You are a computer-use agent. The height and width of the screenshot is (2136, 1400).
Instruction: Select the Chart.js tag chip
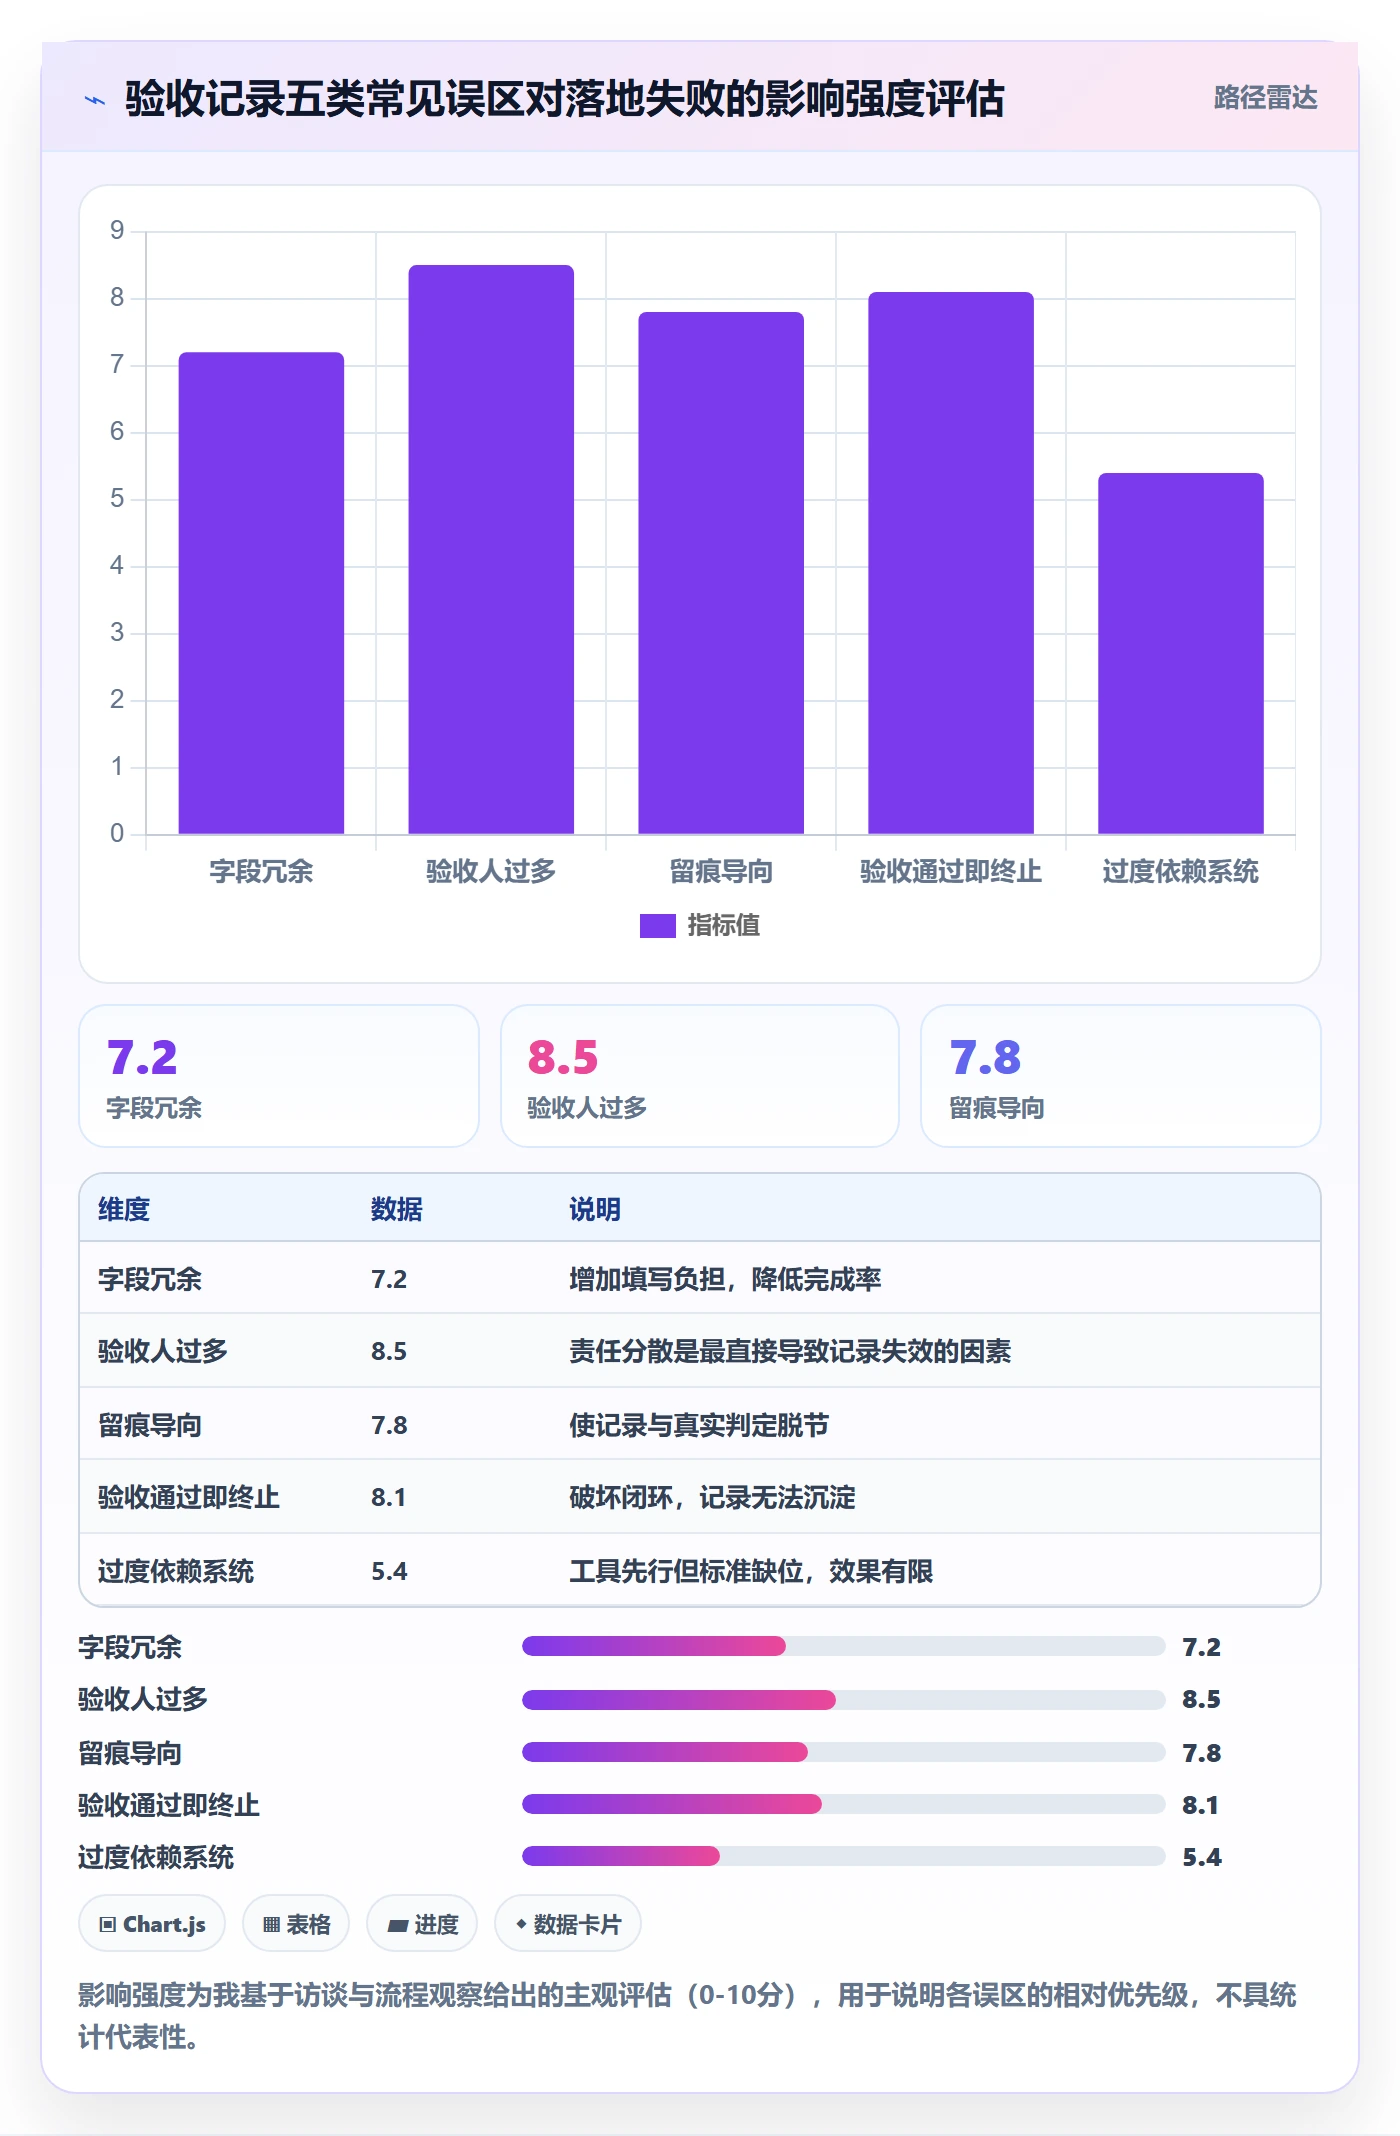click(152, 1924)
